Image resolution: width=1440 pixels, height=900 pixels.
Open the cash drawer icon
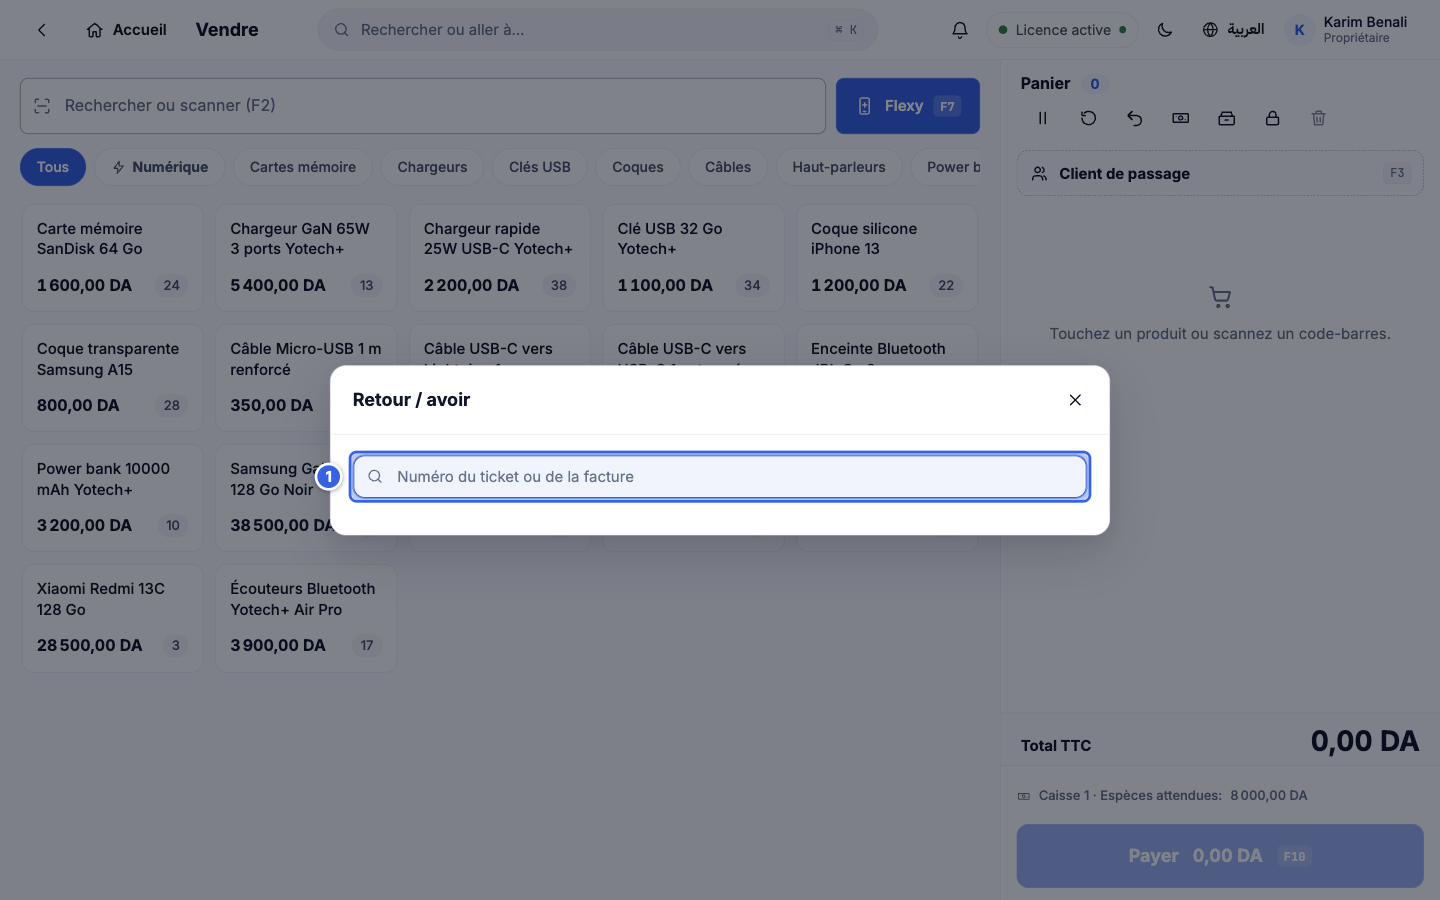[x=1227, y=118]
